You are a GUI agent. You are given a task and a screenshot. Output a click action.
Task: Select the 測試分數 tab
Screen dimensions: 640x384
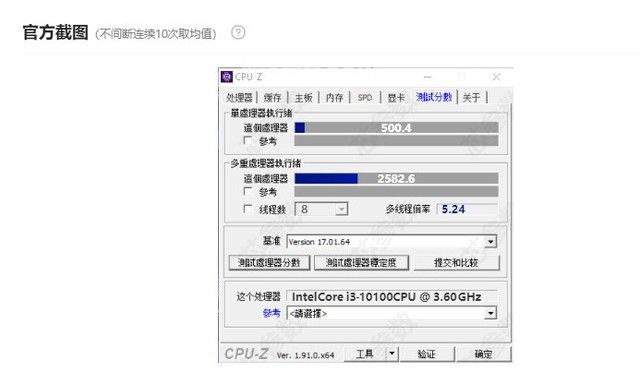click(434, 97)
